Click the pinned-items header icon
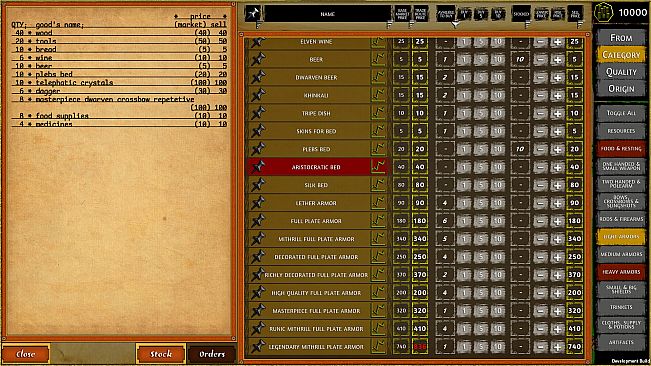Viewport: 651px width, 366px height. tap(253, 13)
